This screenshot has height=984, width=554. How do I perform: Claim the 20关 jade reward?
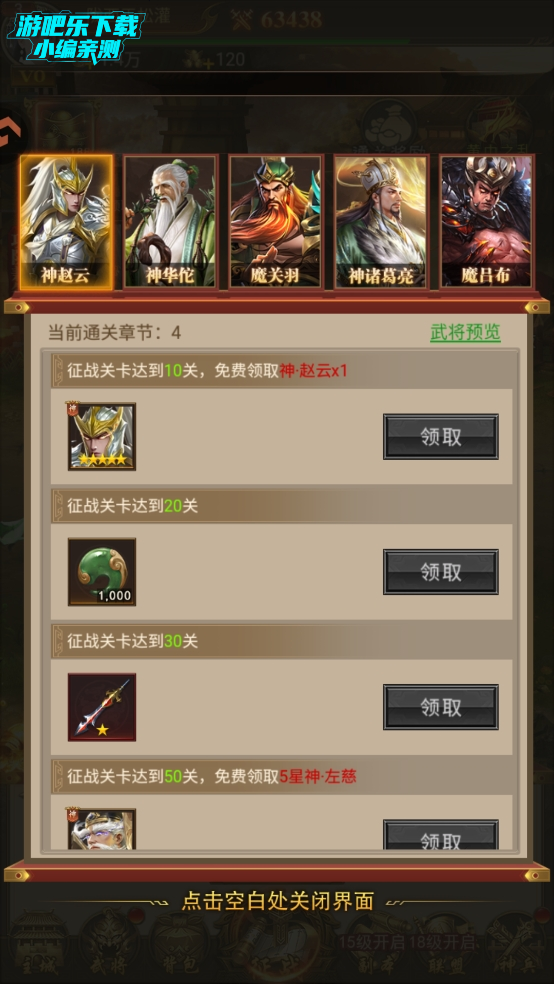440,572
